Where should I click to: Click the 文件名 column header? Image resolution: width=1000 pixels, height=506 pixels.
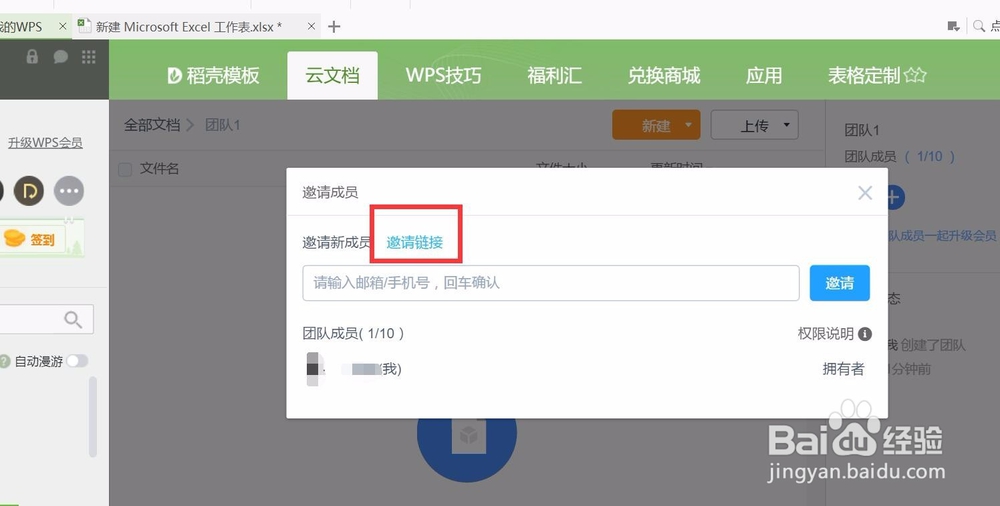159,169
